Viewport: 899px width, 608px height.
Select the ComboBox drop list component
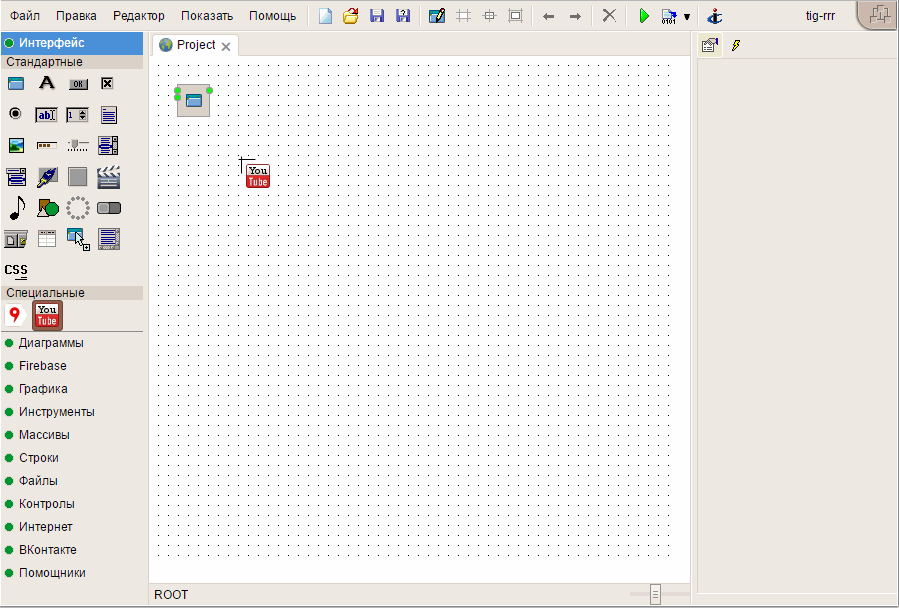[x=16, y=177]
